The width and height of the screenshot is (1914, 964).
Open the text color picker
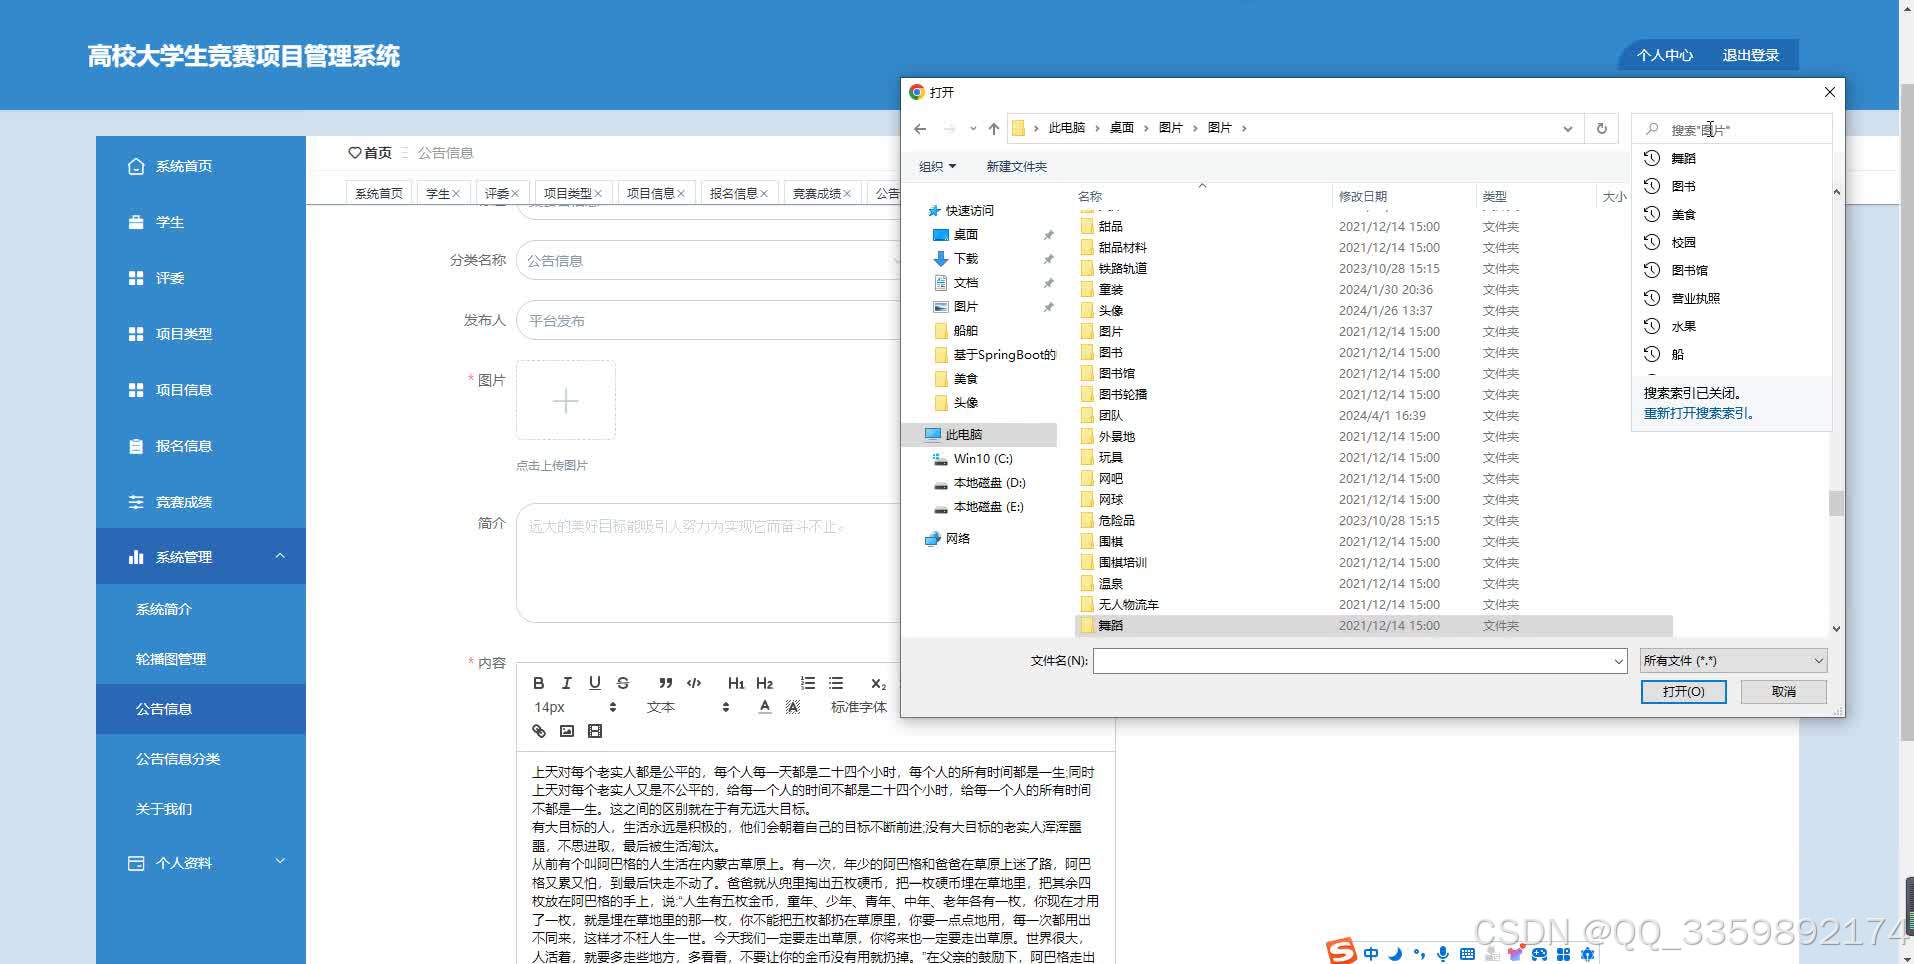click(x=764, y=707)
